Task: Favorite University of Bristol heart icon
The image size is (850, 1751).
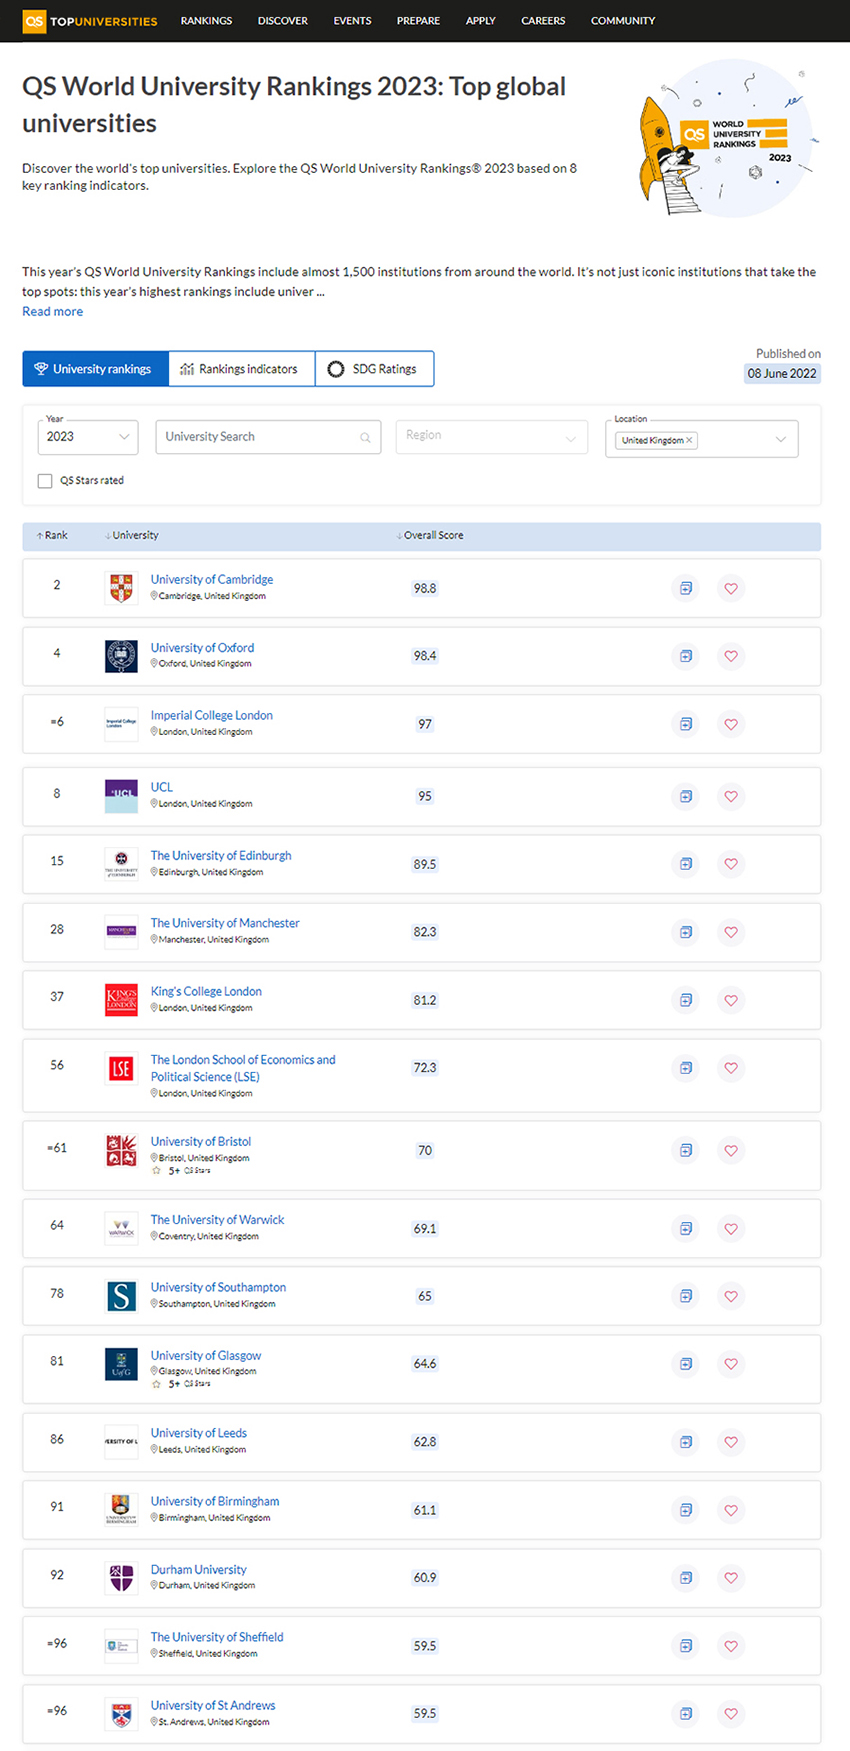Action: (731, 1150)
